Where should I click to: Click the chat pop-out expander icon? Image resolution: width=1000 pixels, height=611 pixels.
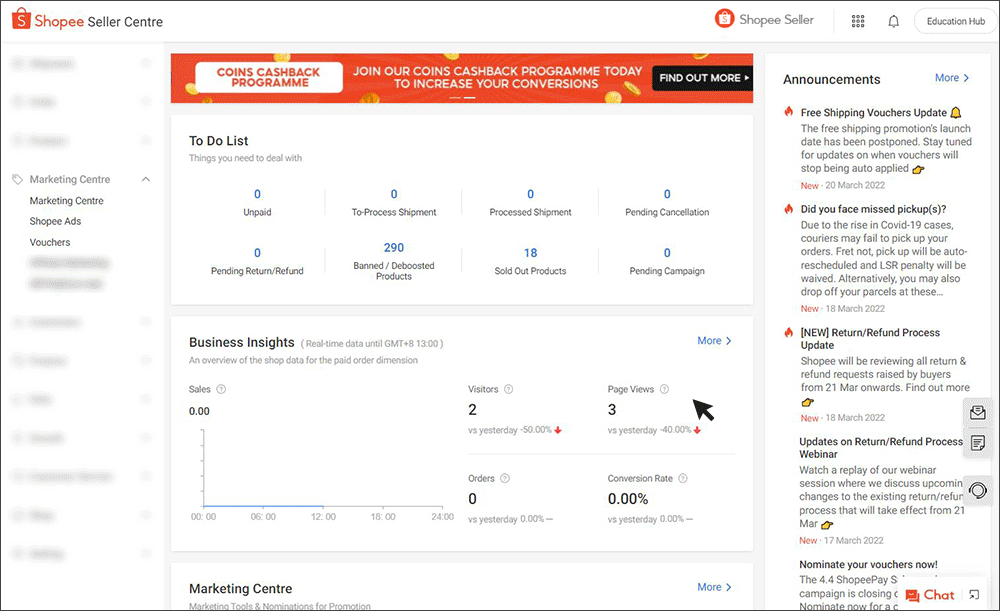975,594
